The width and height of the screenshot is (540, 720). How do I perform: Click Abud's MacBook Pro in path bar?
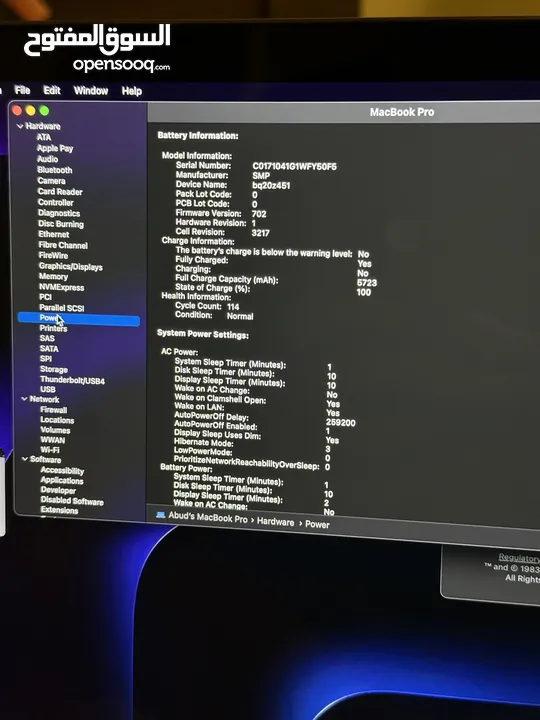tap(208, 518)
